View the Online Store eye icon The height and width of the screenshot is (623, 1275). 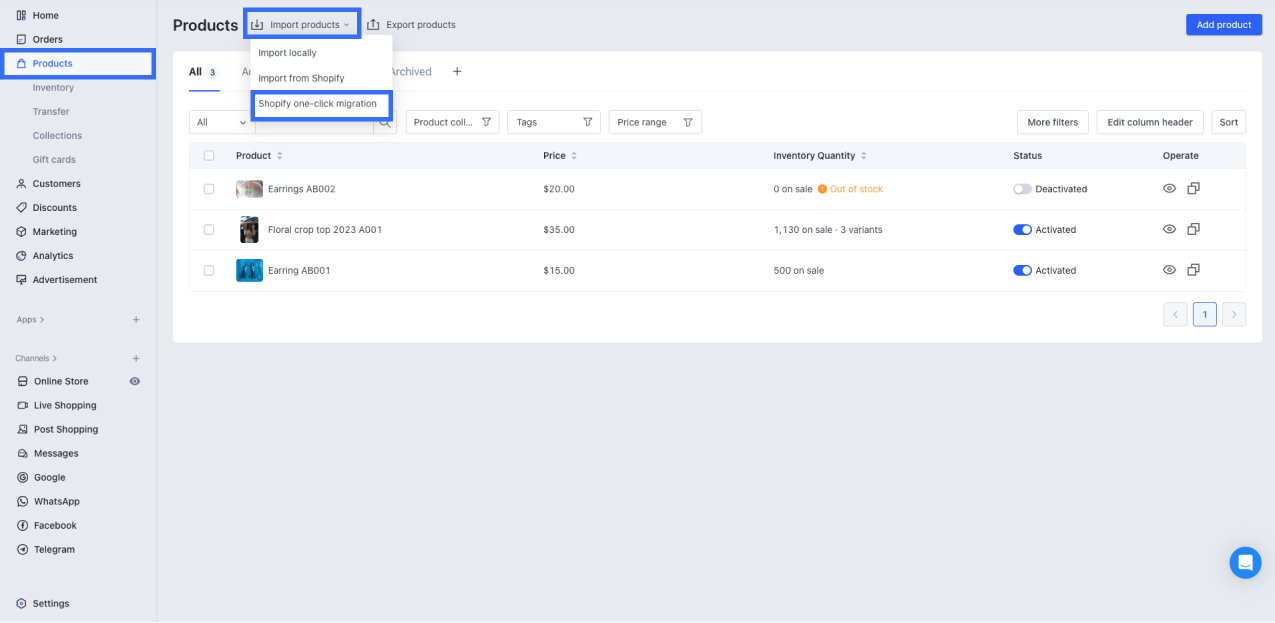135,381
